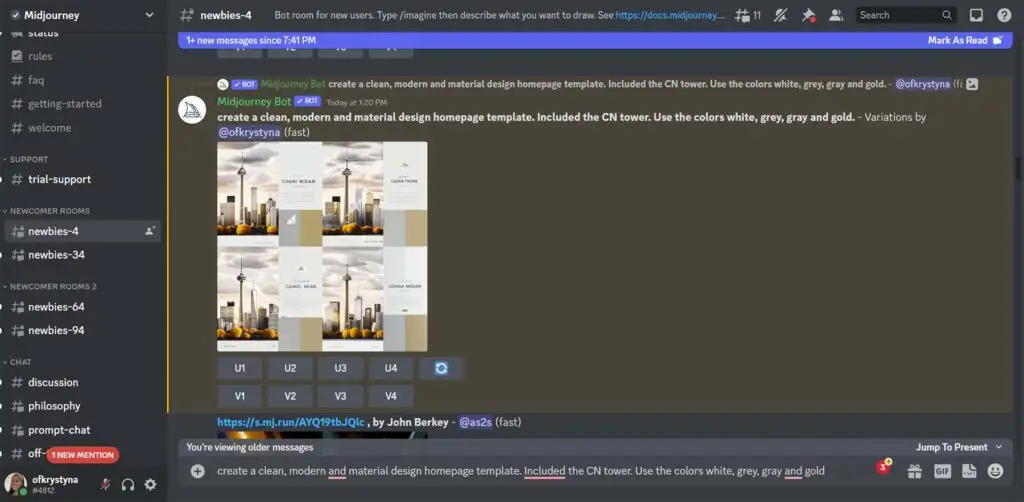Open the inbox icon

(x=976, y=15)
